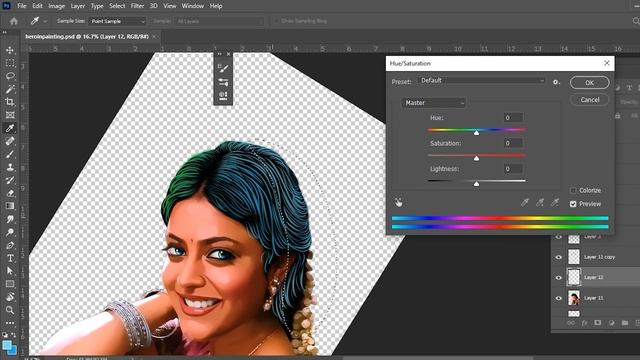640x360 pixels.
Task: Click Cancel in Hue/Saturation dialog
Action: tap(589, 100)
